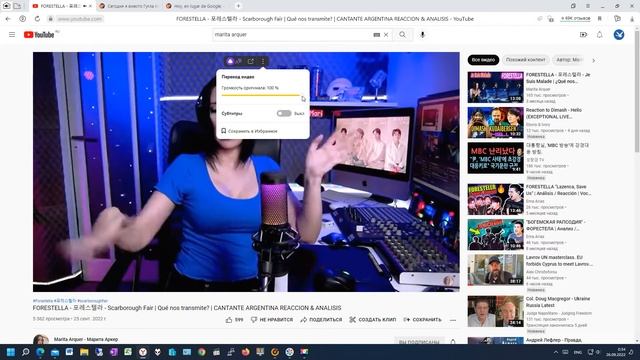The height and width of the screenshot is (360, 640).
Task: Like the video with thumbs up
Action: coord(234,320)
